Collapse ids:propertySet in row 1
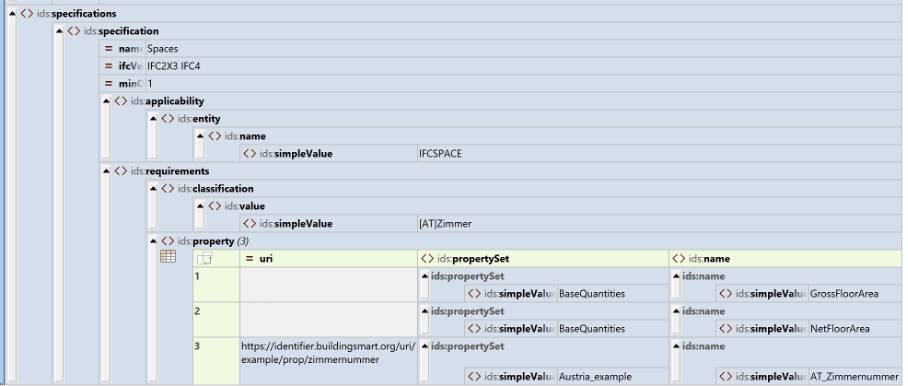The image size is (908, 386). [425, 277]
